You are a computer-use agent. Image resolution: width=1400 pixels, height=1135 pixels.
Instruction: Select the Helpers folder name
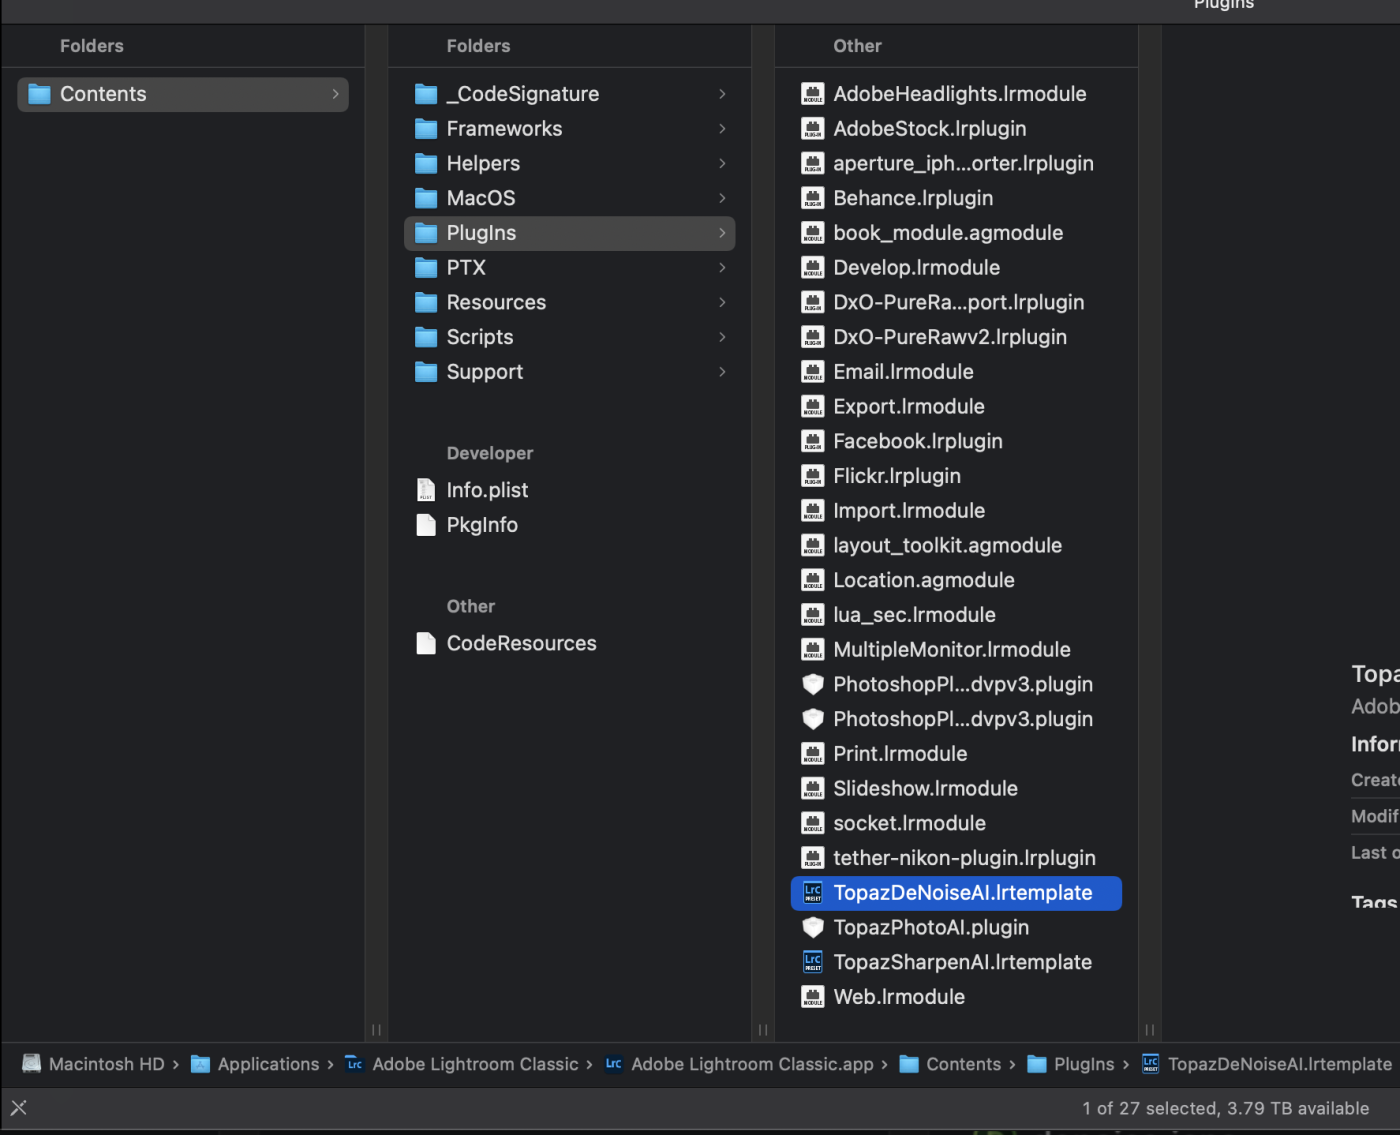(x=483, y=163)
